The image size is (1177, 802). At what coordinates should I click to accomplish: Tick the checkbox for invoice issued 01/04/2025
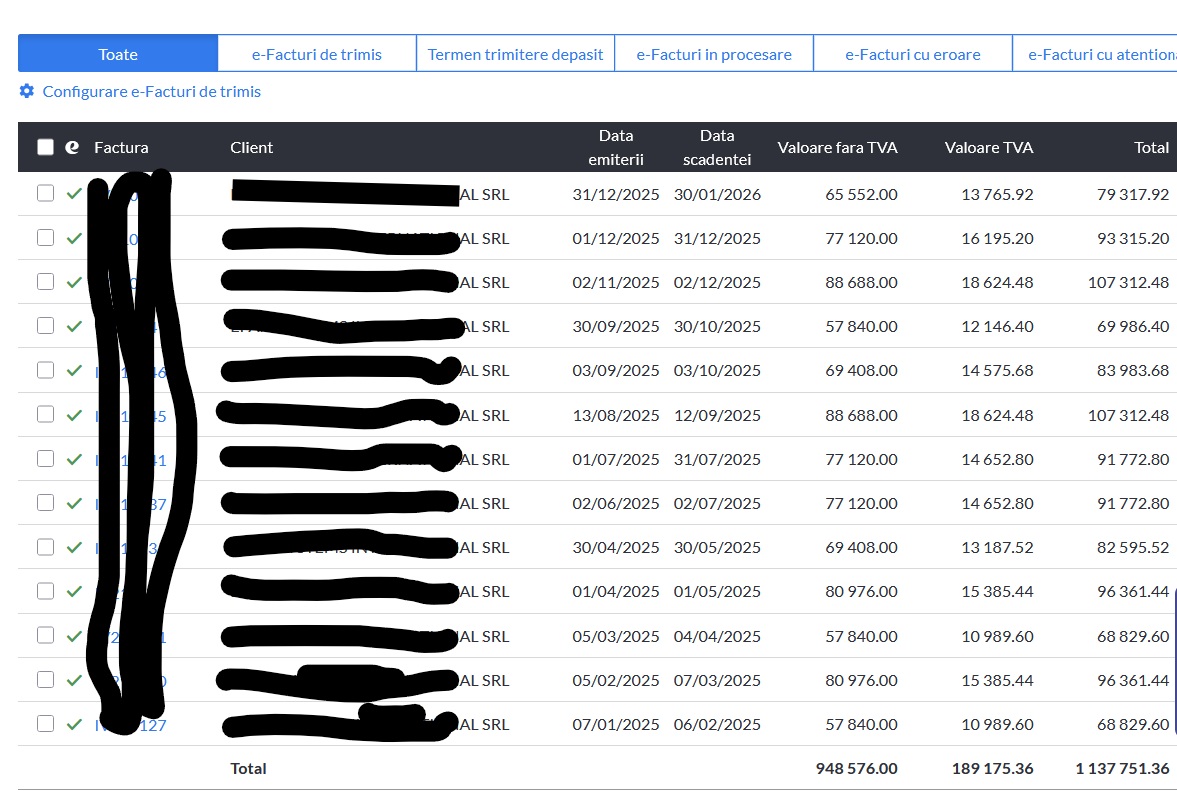click(45, 591)
